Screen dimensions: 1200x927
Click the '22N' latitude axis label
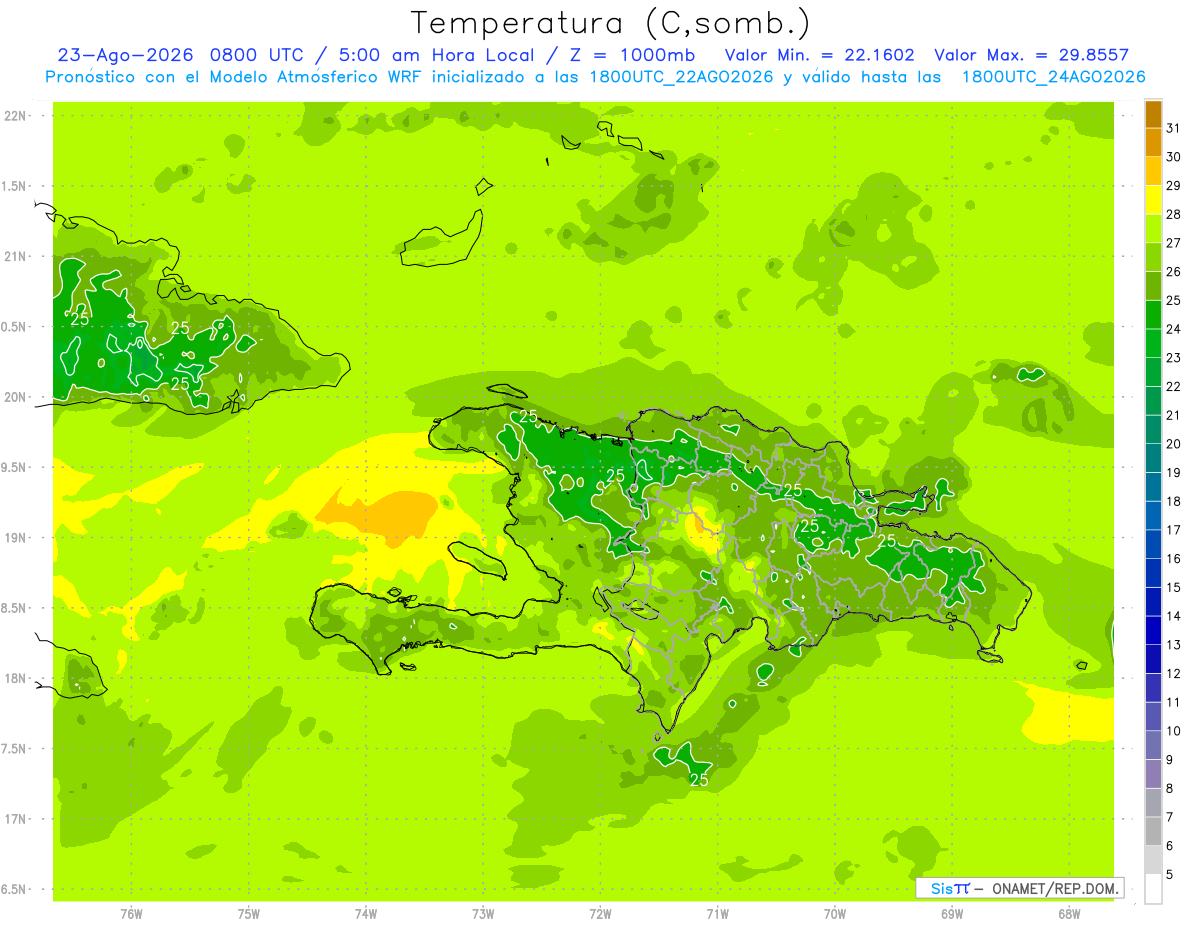(14, 116)
